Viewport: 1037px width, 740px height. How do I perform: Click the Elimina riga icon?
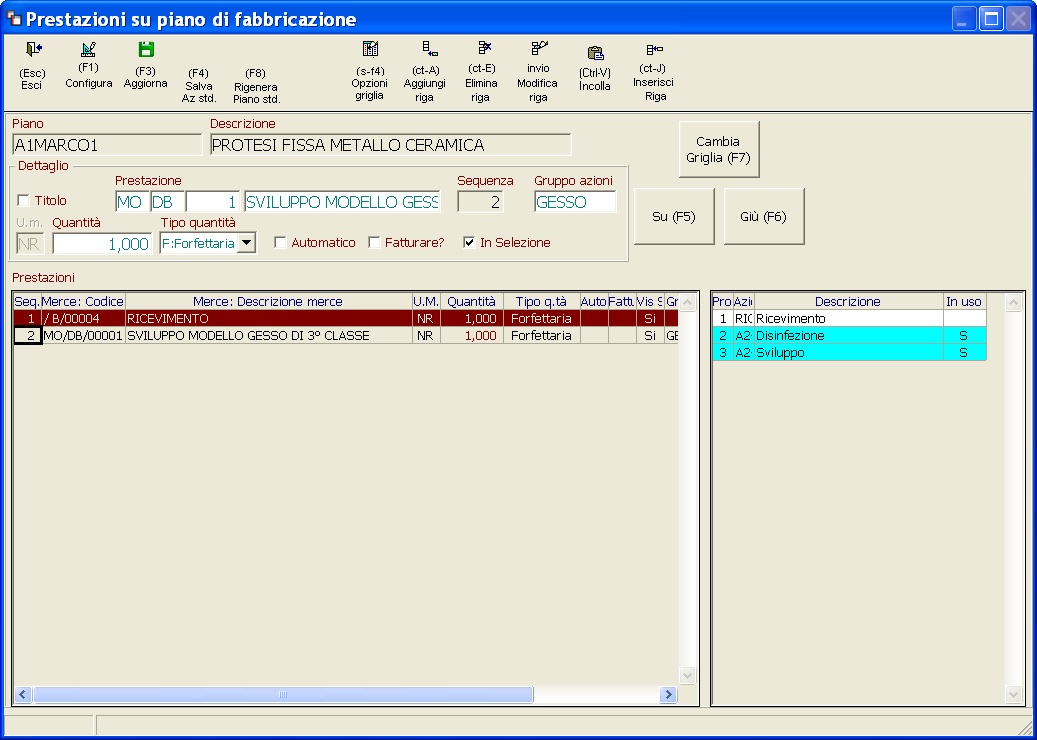(485, 48)
